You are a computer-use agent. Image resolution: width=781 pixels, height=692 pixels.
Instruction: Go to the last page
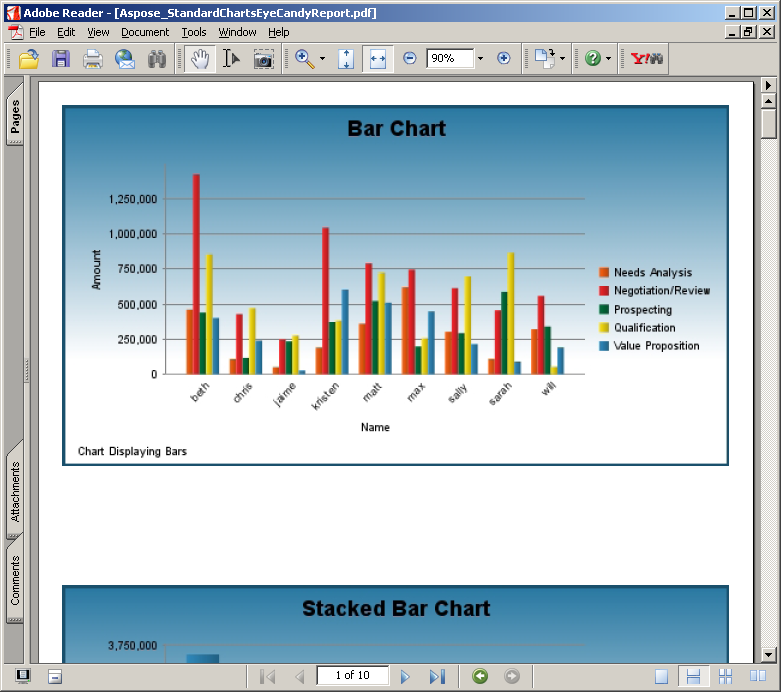point(436,676)
